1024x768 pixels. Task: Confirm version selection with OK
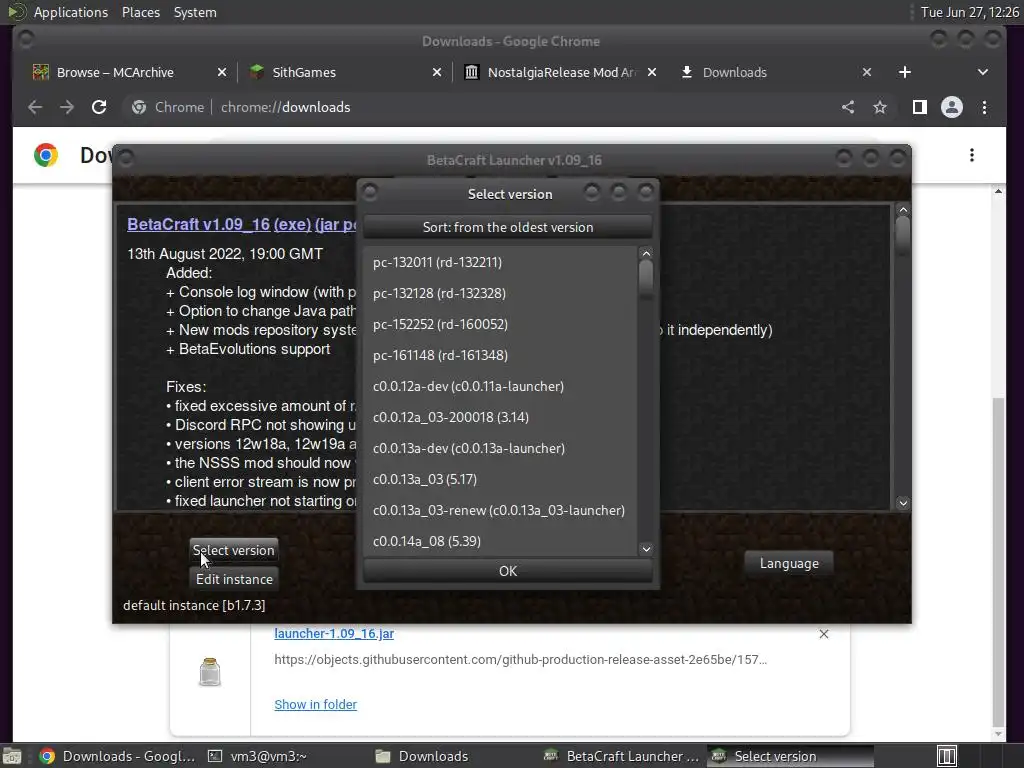pyautogui.click(x=507, y=571)
